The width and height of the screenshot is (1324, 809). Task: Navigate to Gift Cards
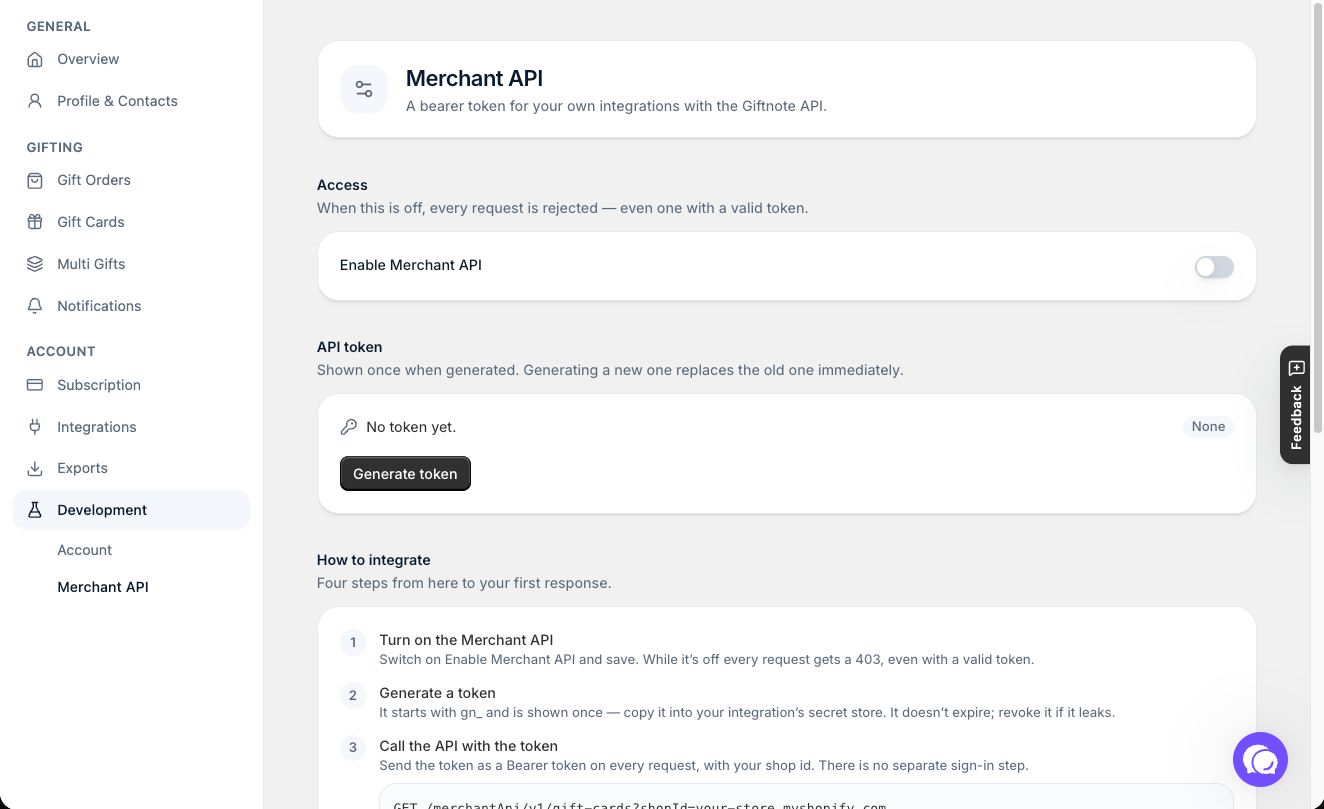131,222
